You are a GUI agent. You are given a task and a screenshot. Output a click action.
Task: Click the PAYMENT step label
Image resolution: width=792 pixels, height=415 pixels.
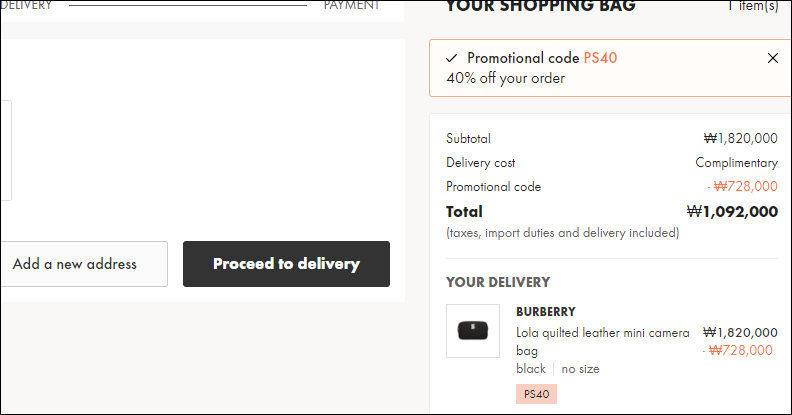coord(352,6)
